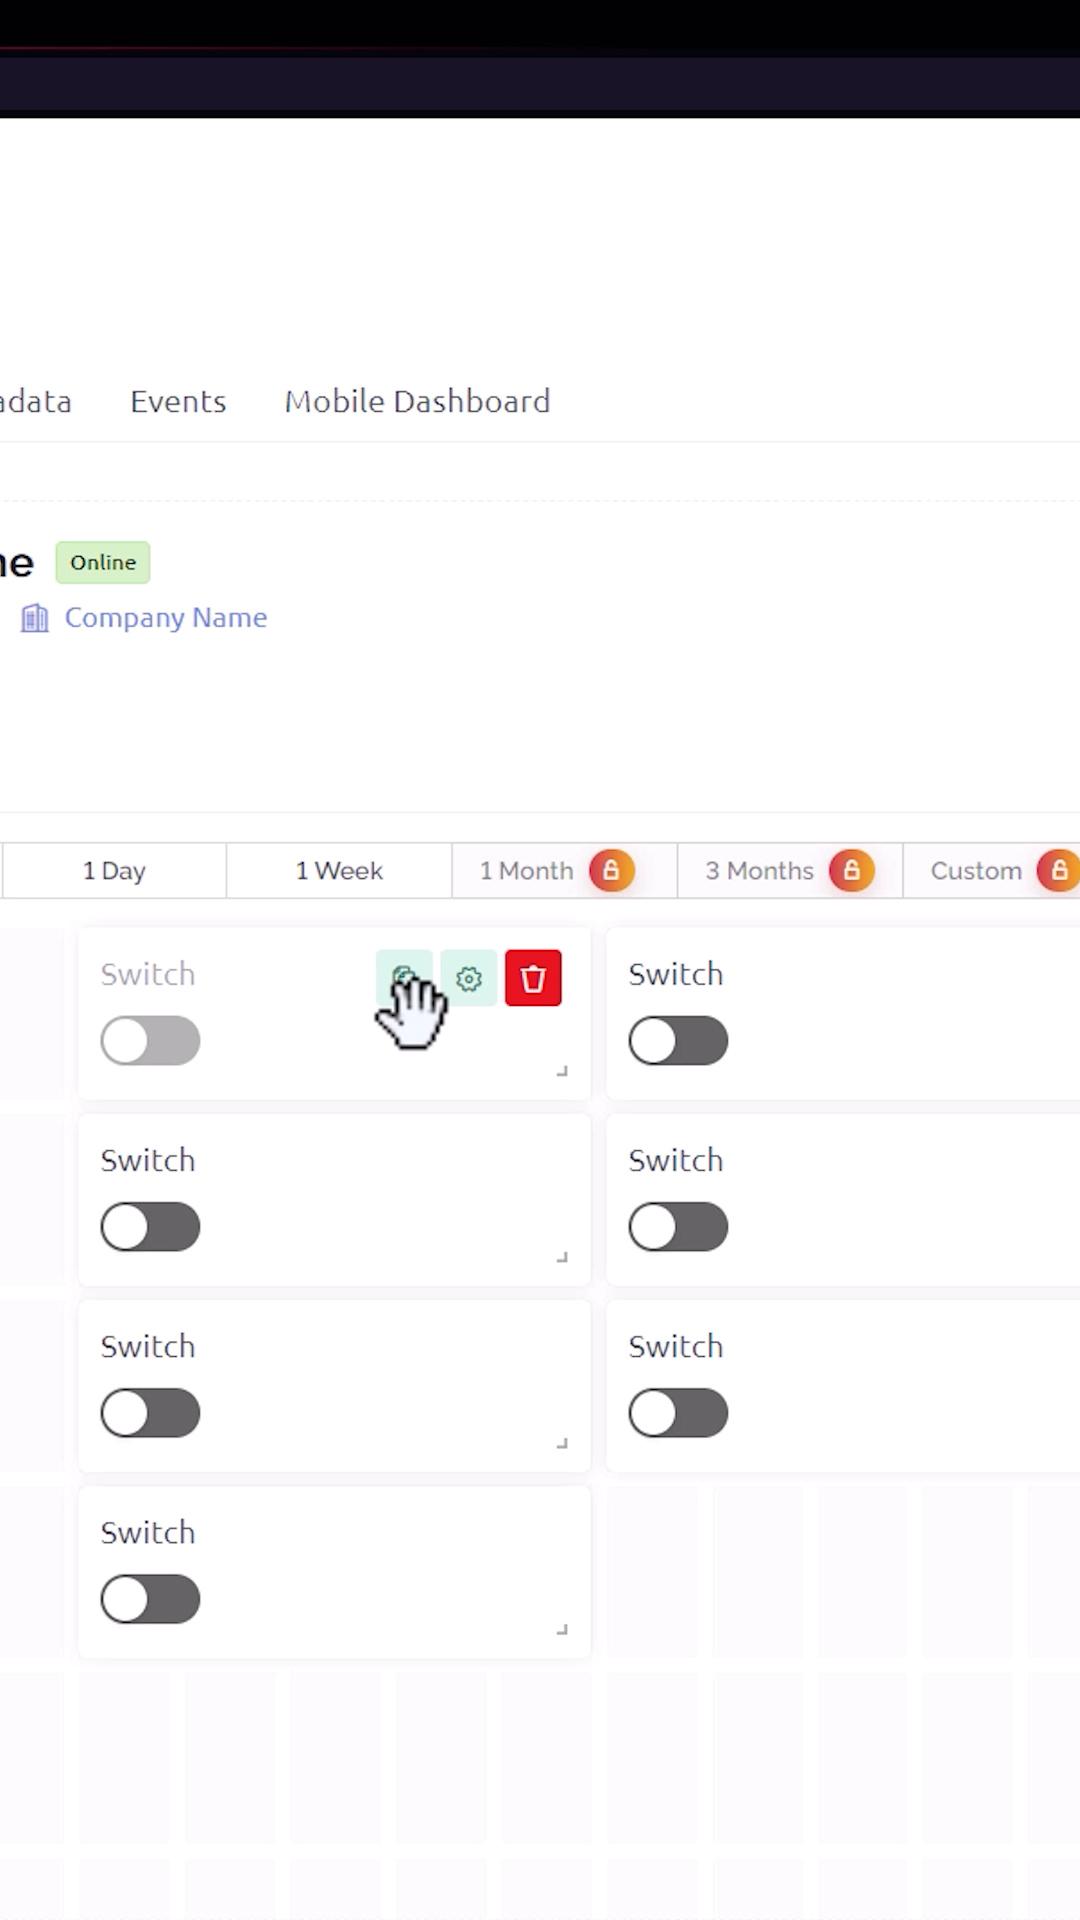Open the Company Name link
This screenshot has height=1920, width=1080.
[166, 618]
